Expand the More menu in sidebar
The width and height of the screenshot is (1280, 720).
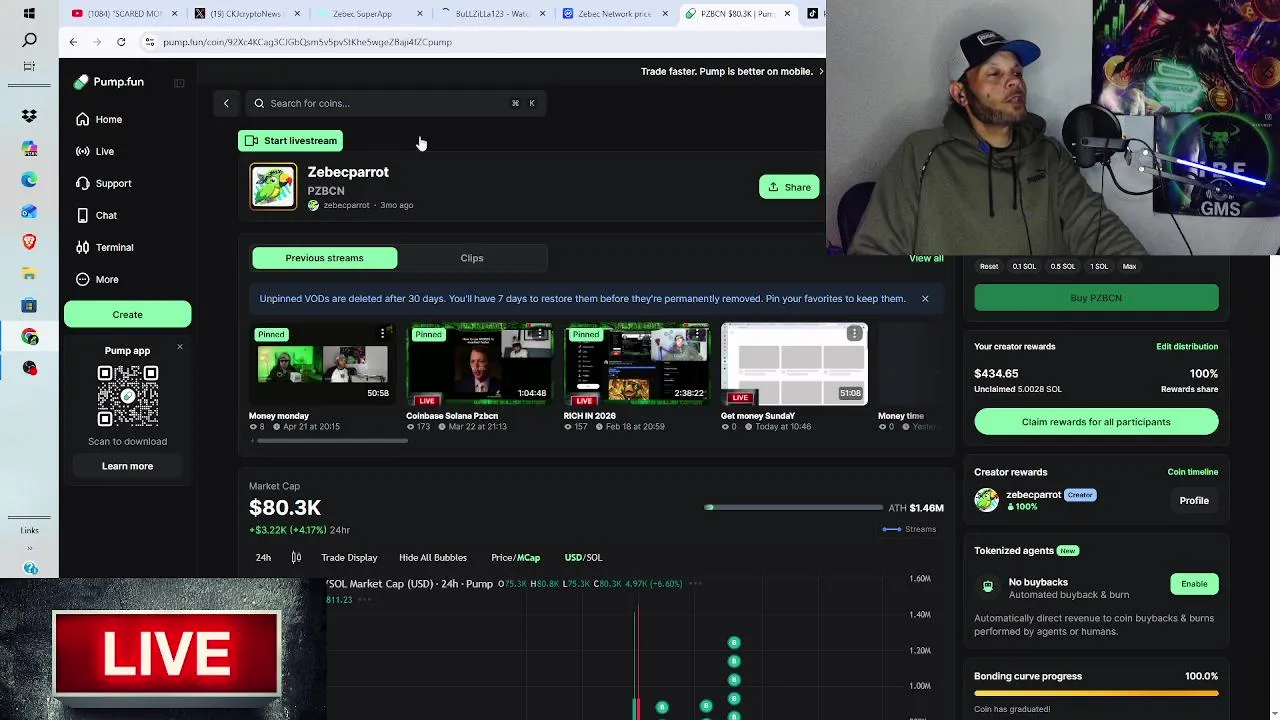pos(98,279)
